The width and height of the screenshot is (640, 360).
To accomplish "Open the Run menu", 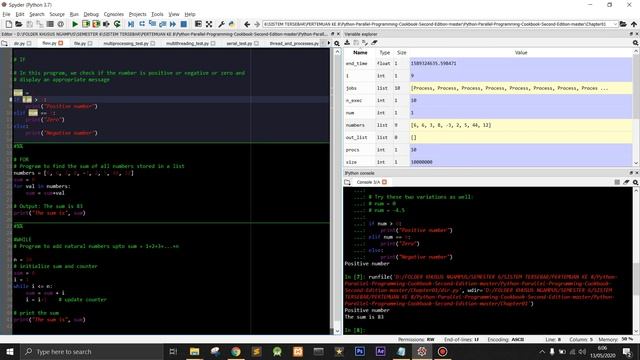I will click(x=74, y=14).
